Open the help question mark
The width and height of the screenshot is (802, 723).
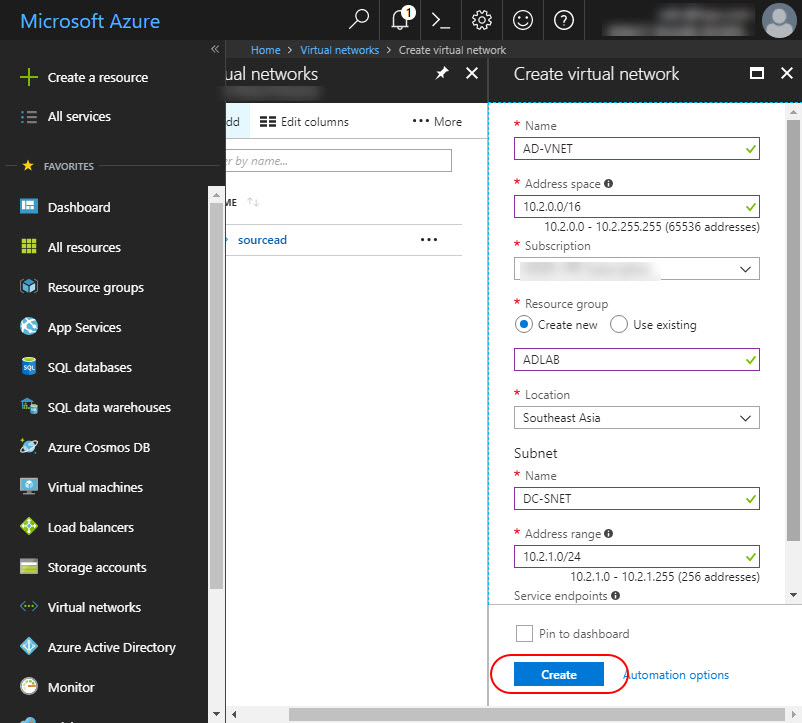[x=564, y=20]
